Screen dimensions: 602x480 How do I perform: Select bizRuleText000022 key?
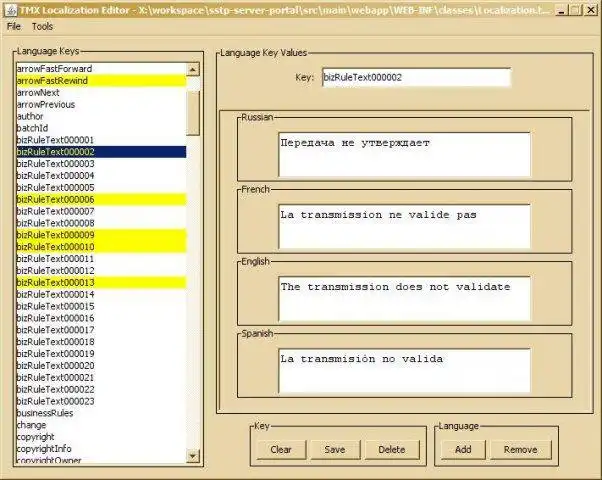click(101, 390)
